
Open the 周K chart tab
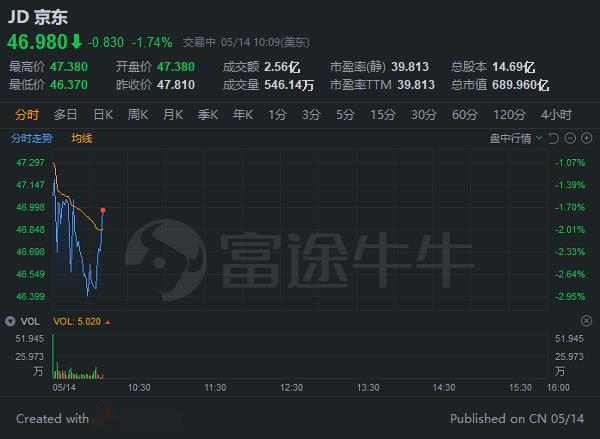[138, 114]
